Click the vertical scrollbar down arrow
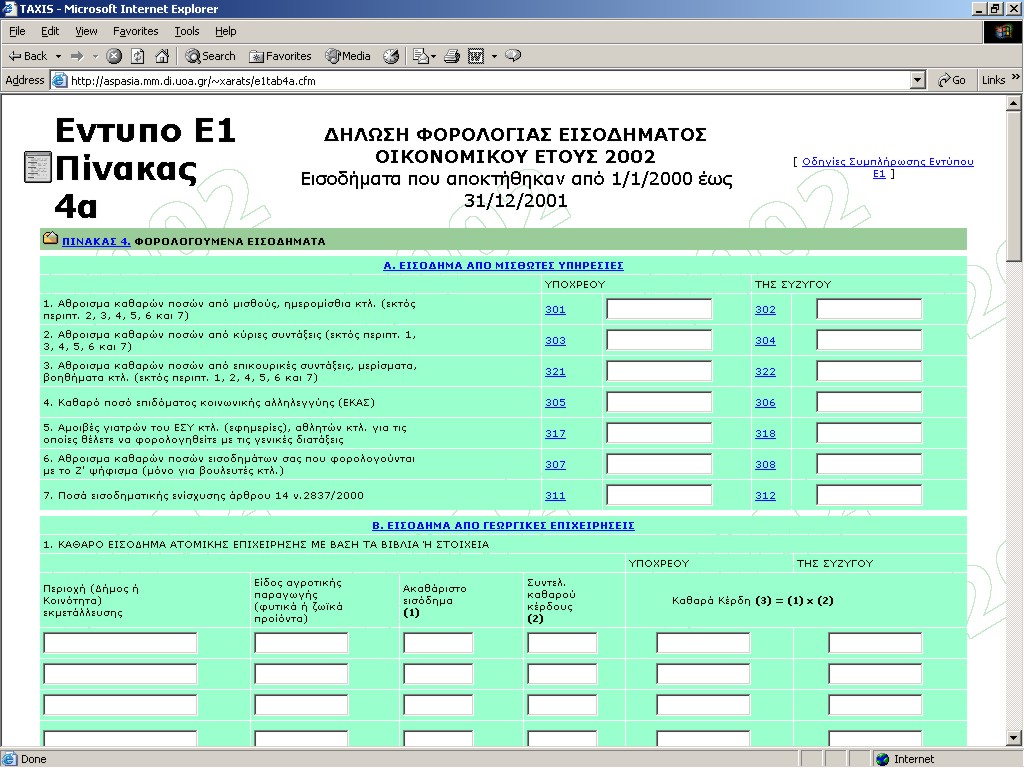1024x768 pixels. 1014,739
